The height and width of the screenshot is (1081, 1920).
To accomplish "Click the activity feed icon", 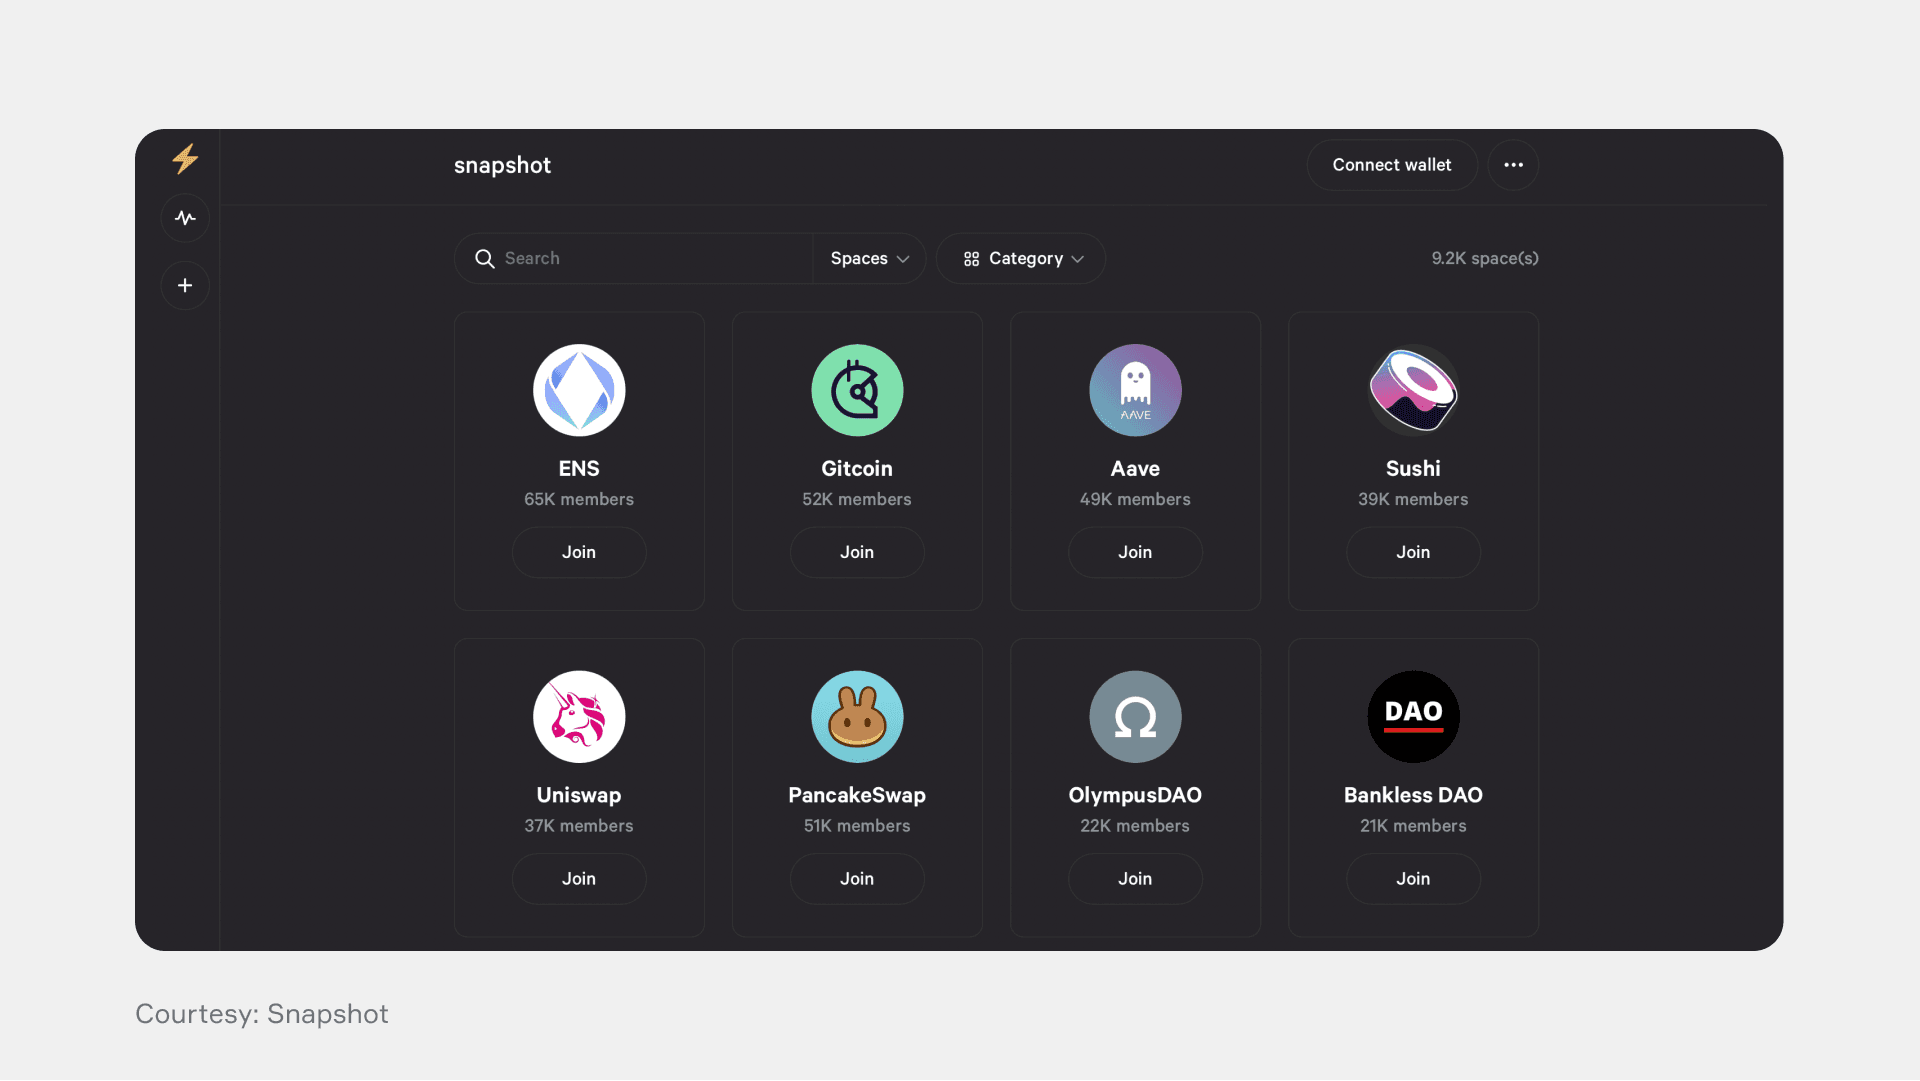I will tap(185, 218).
